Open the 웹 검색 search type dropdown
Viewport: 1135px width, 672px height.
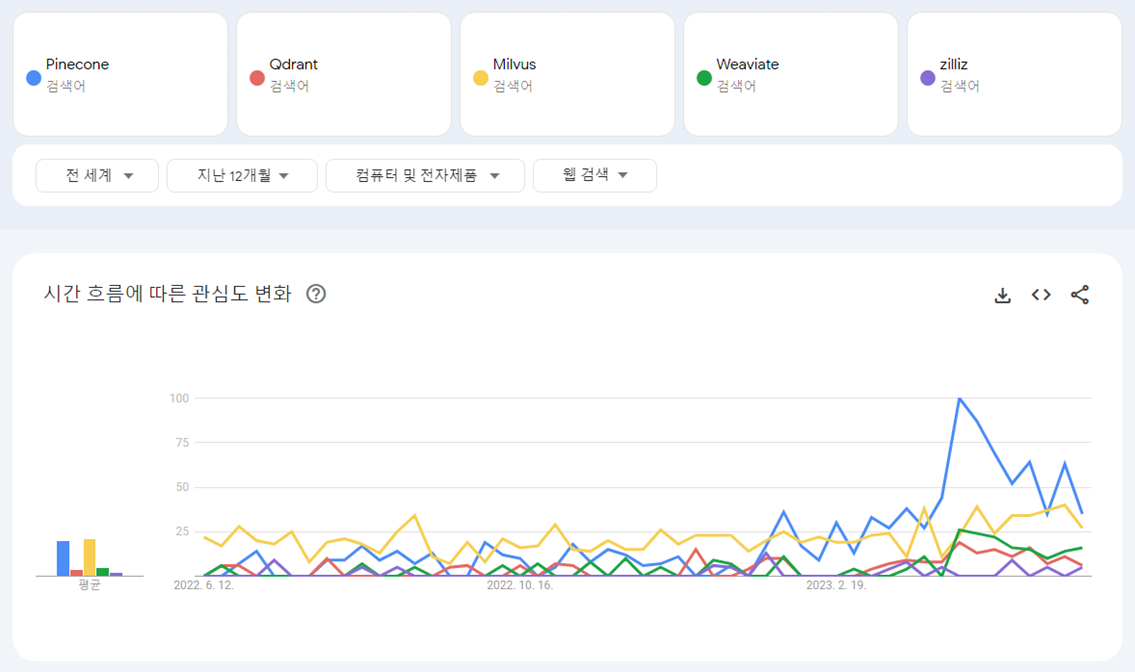594,175
